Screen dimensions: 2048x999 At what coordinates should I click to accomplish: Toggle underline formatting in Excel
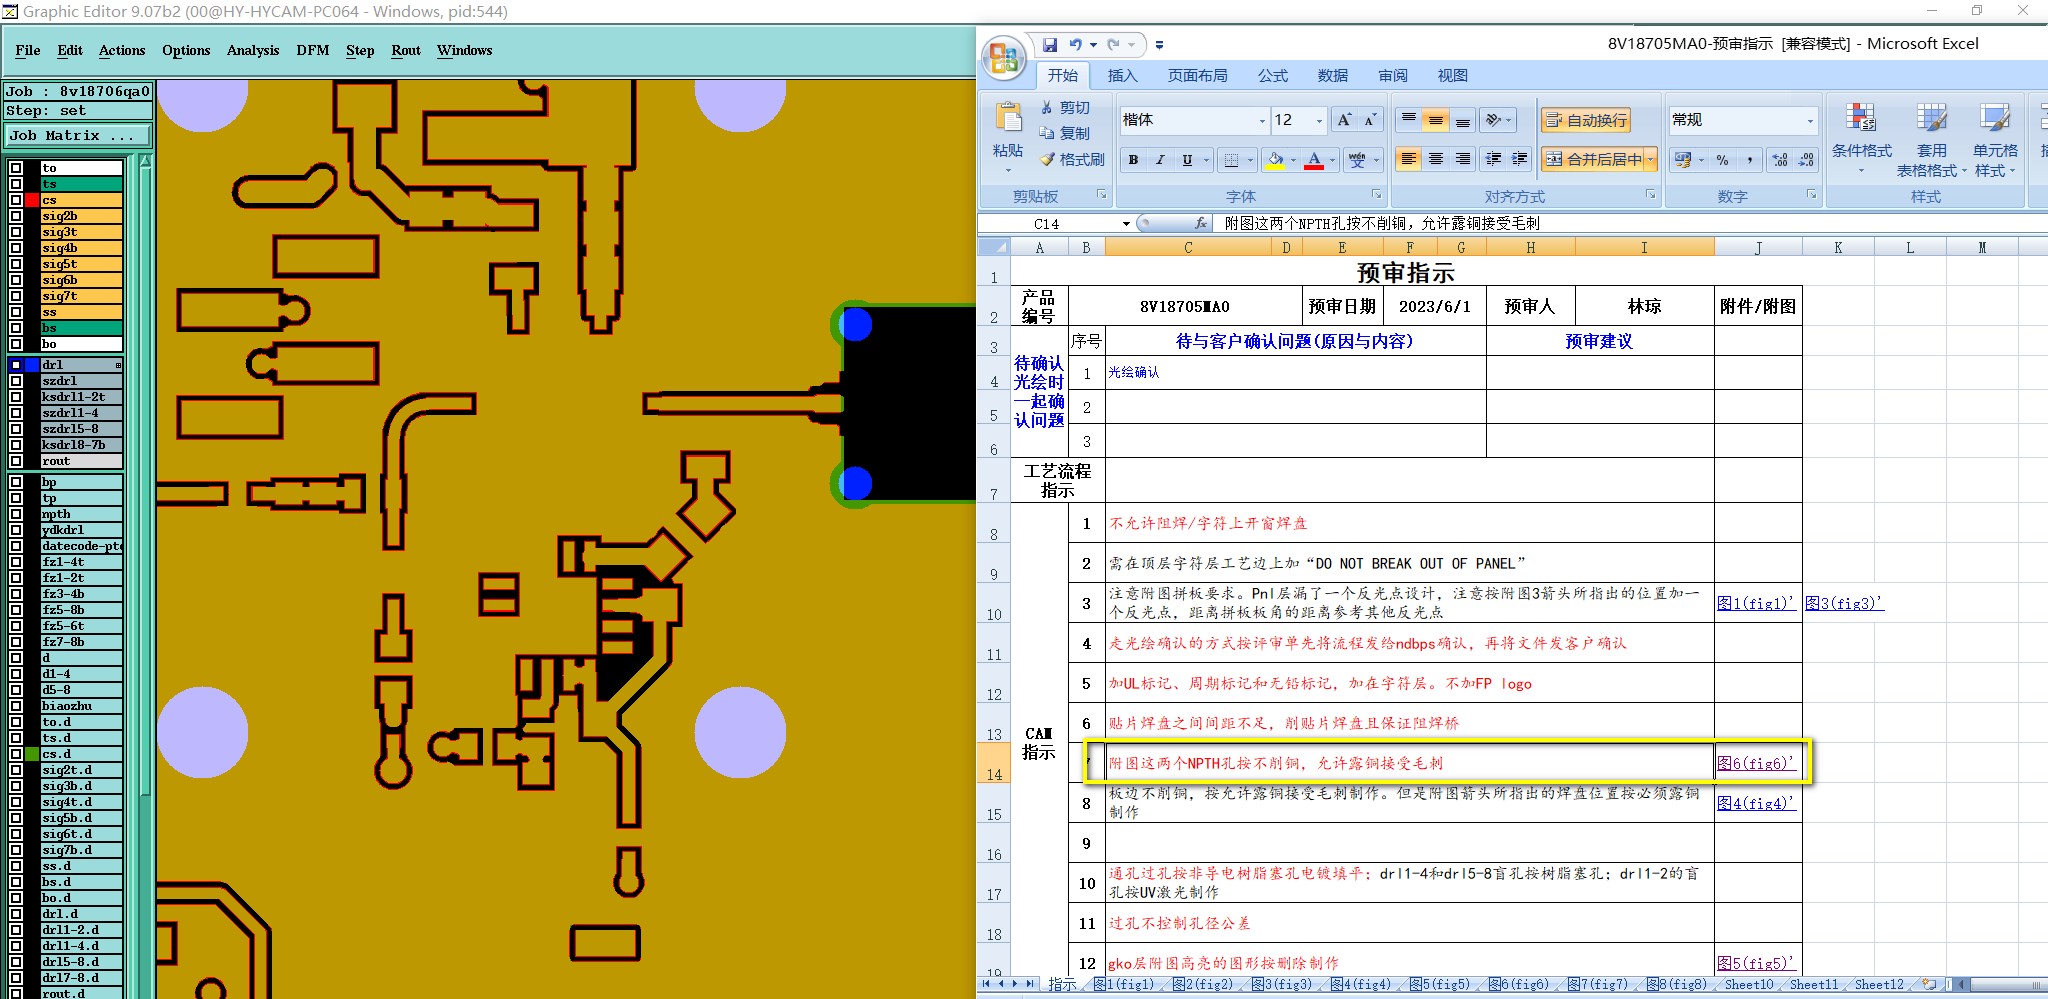click(1187, 160)
